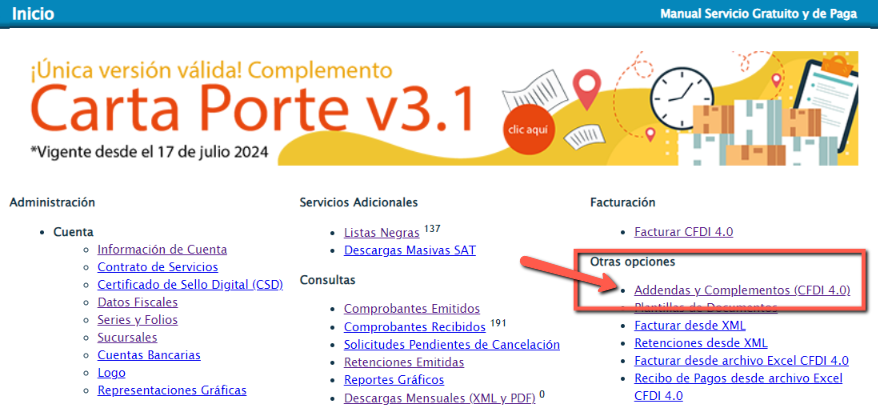Open Contrato de Servicios
This screenshot has width=878, height=420.
[x=158, y=267]
